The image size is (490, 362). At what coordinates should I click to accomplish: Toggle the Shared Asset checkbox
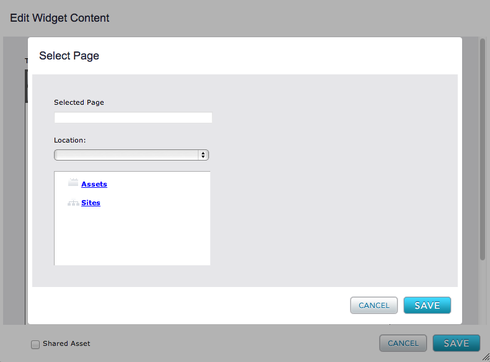point(35,344)
